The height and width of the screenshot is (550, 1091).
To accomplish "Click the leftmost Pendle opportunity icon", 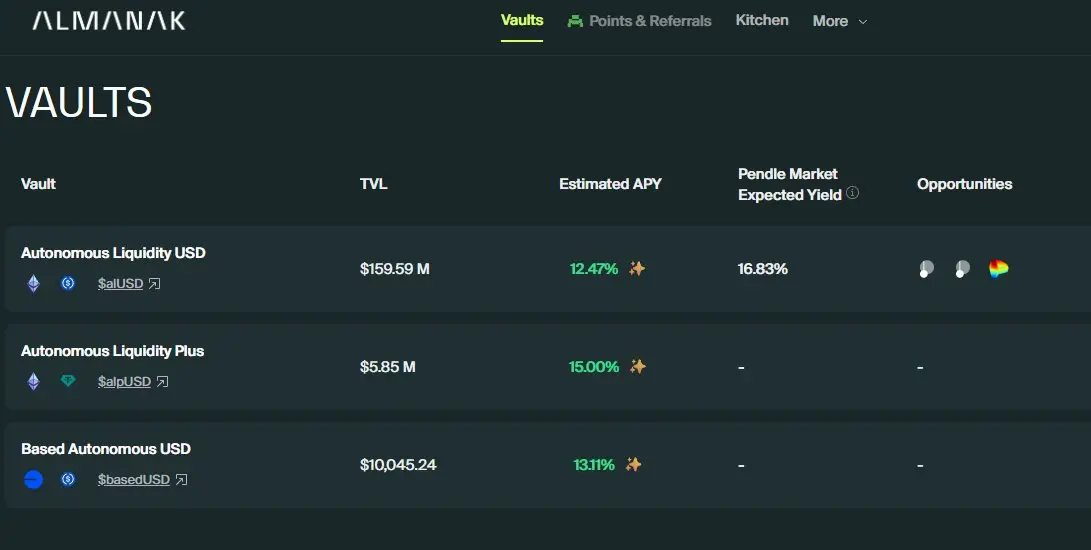I will (x=927, y=268).
